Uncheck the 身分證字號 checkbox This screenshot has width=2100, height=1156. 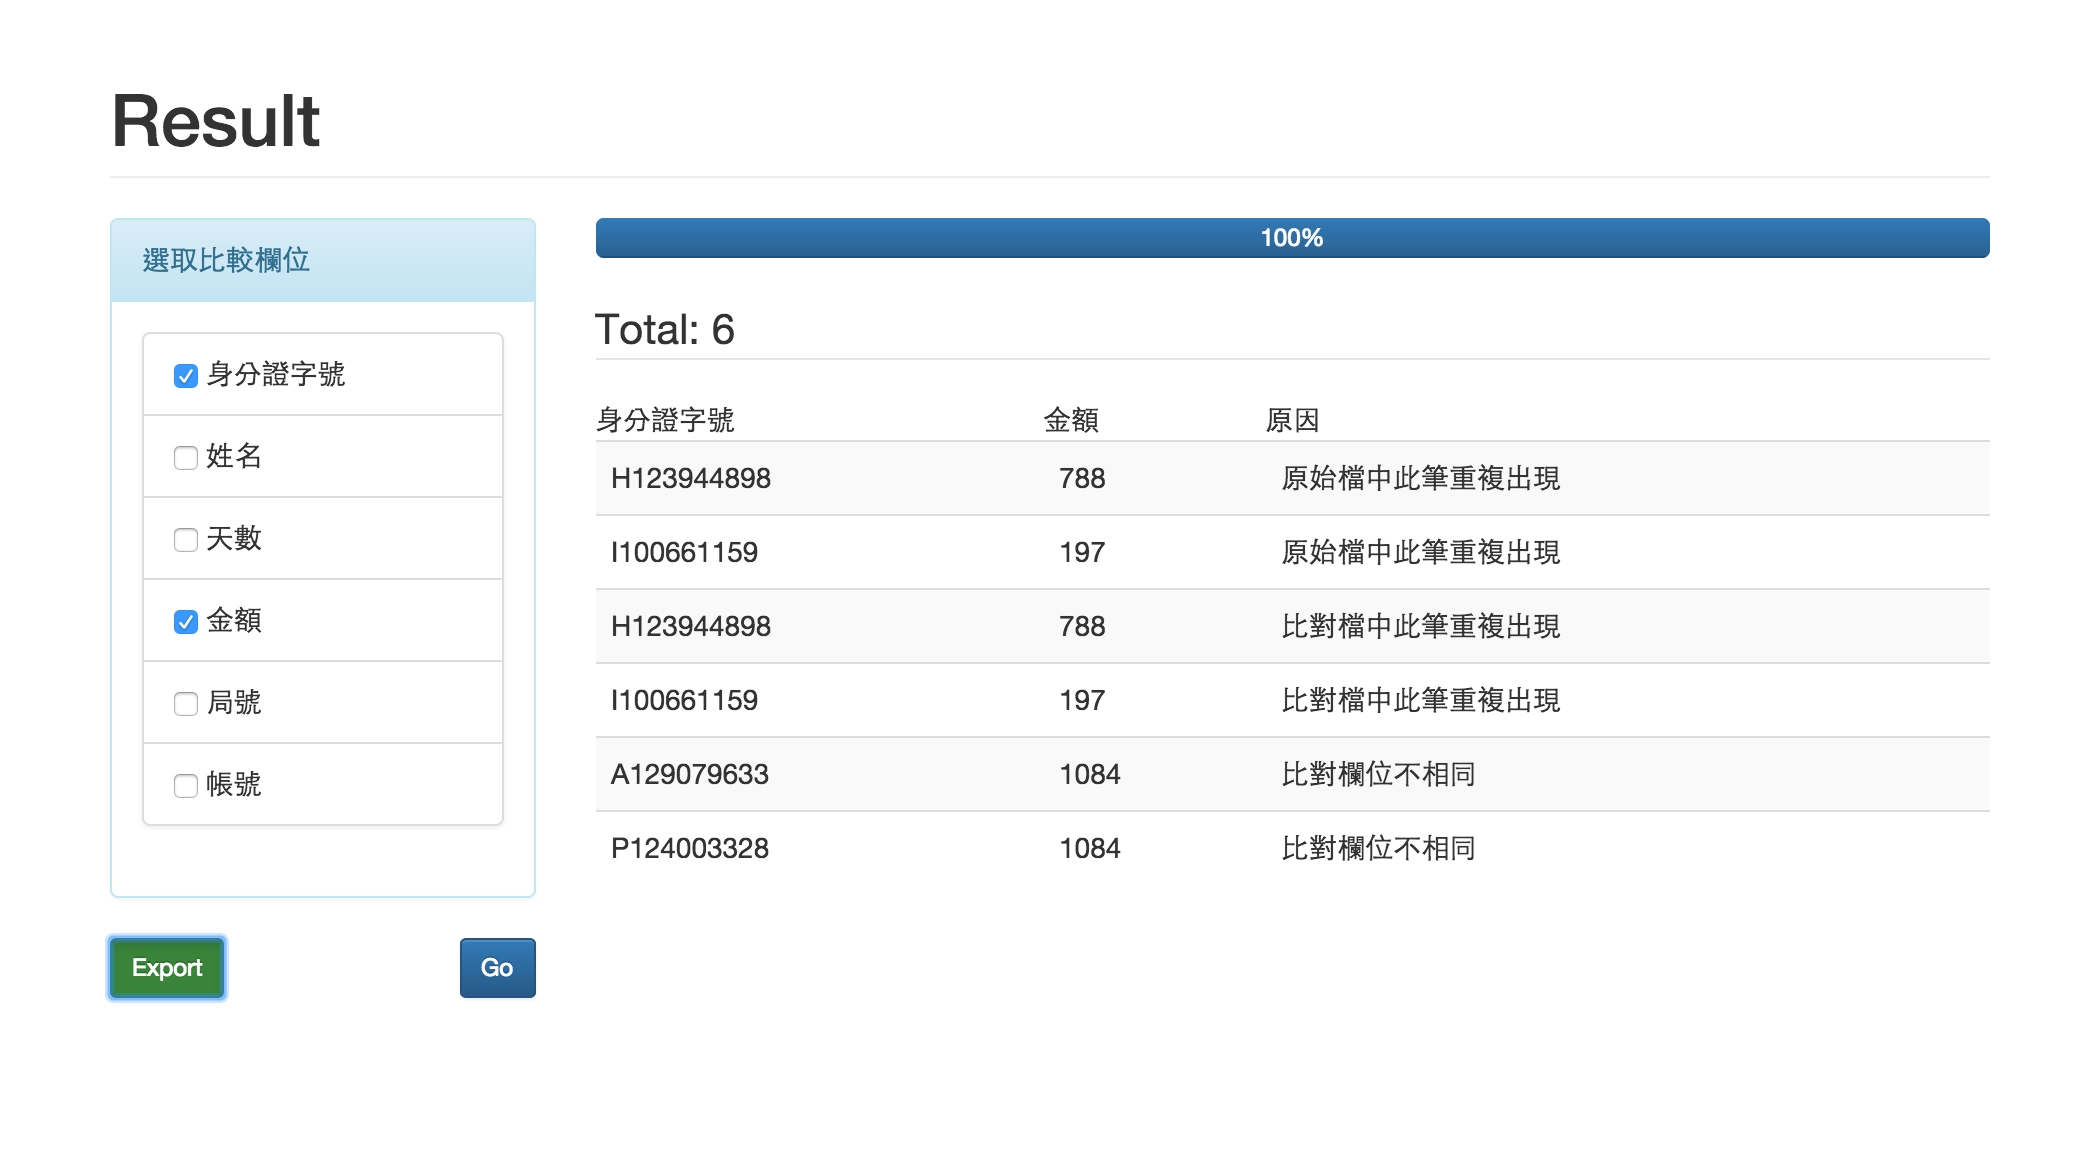tap(186, 376)
